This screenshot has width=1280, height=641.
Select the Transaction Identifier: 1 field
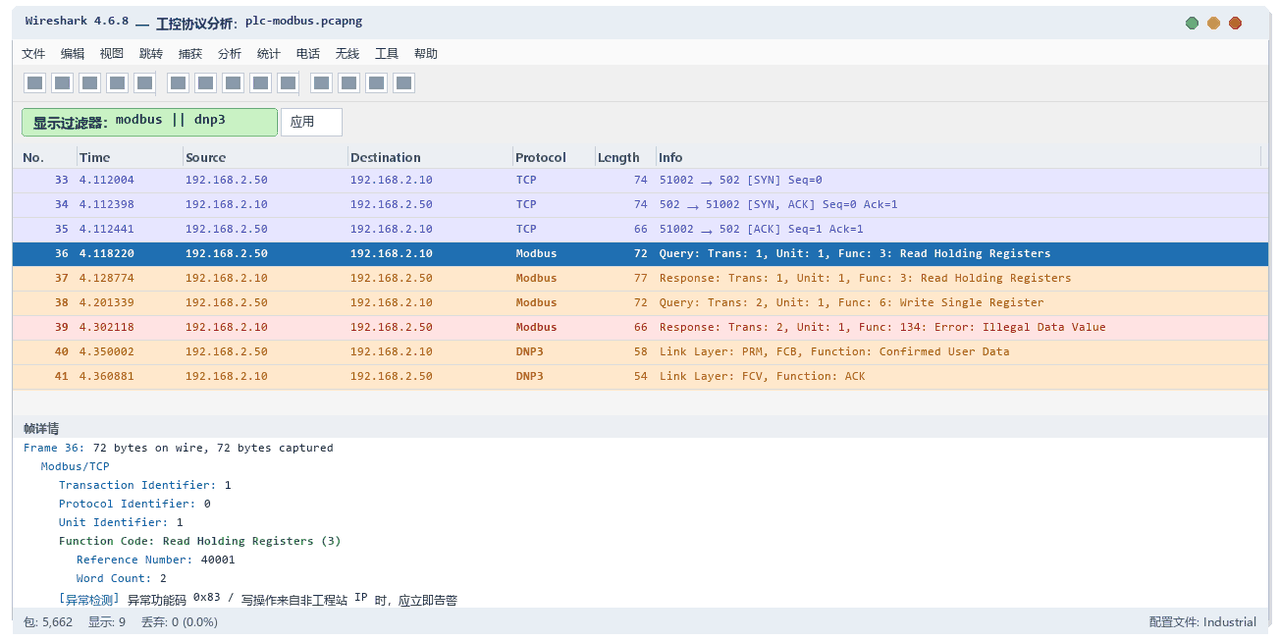145,485
